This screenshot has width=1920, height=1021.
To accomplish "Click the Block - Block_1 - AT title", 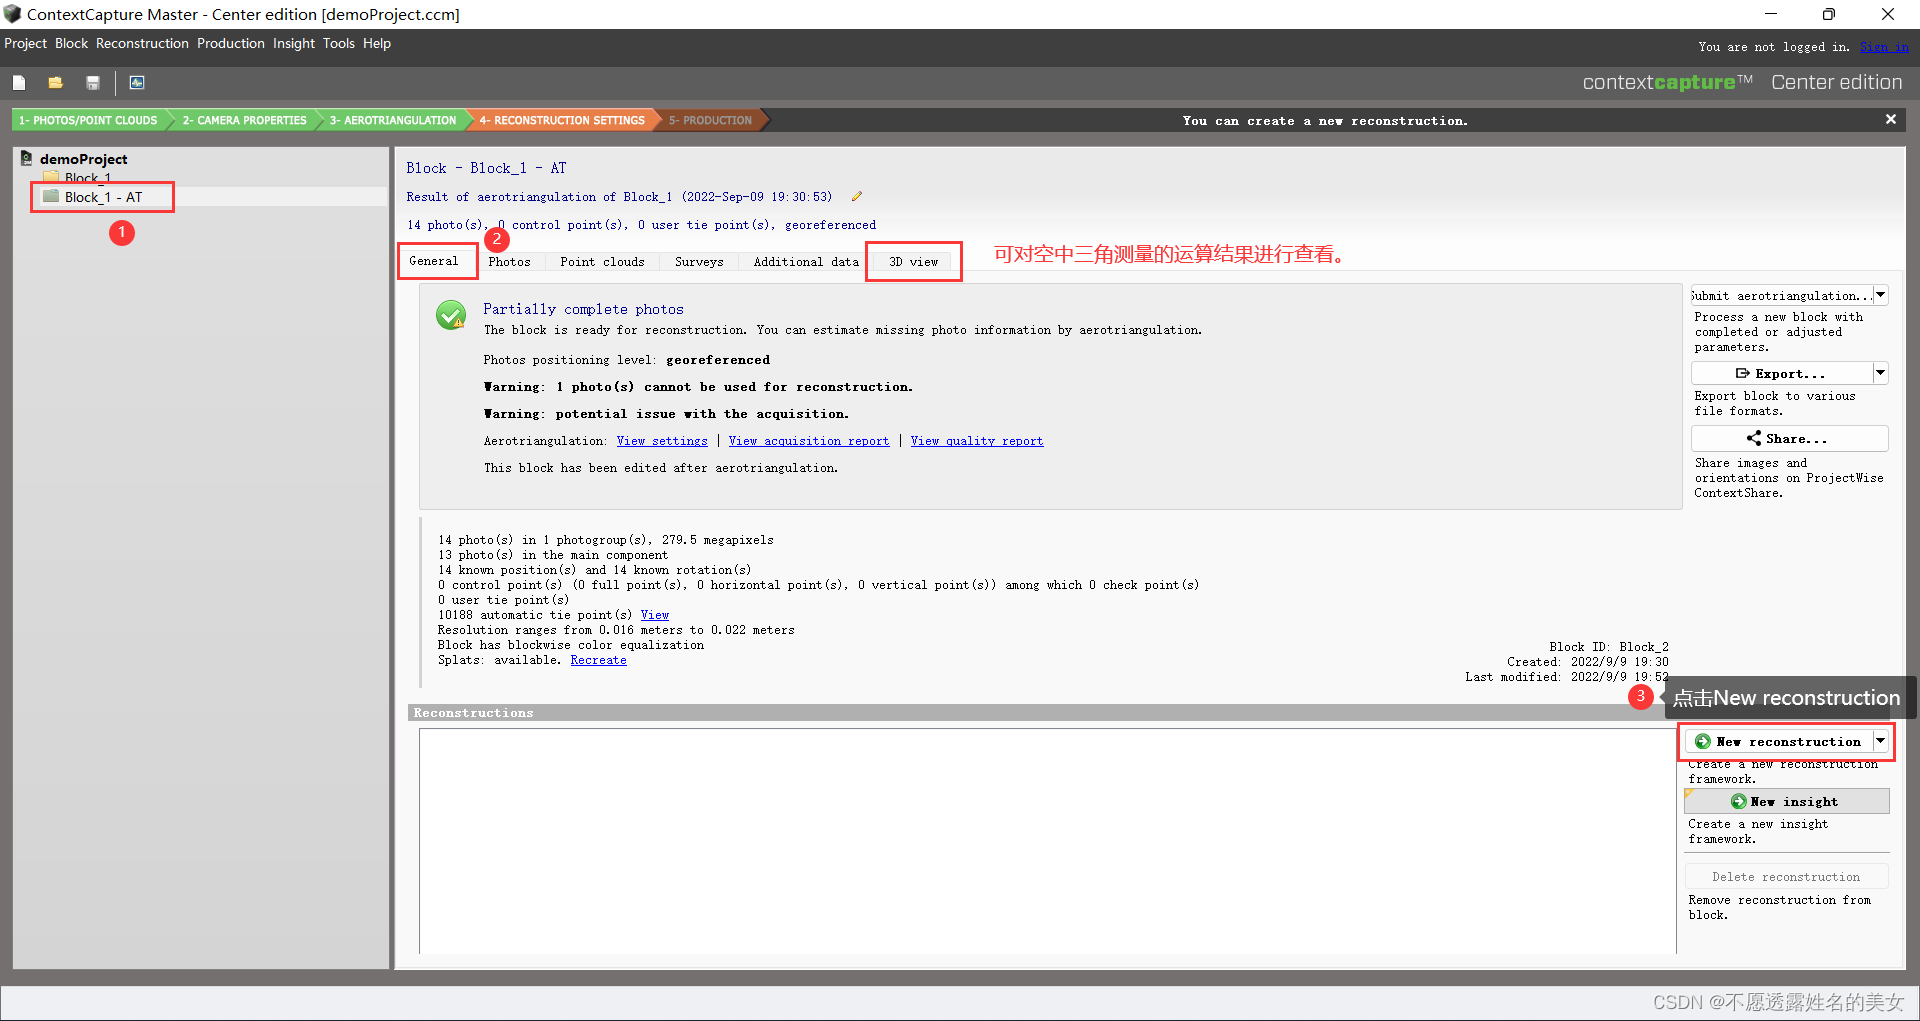I will tap(486, 168).
